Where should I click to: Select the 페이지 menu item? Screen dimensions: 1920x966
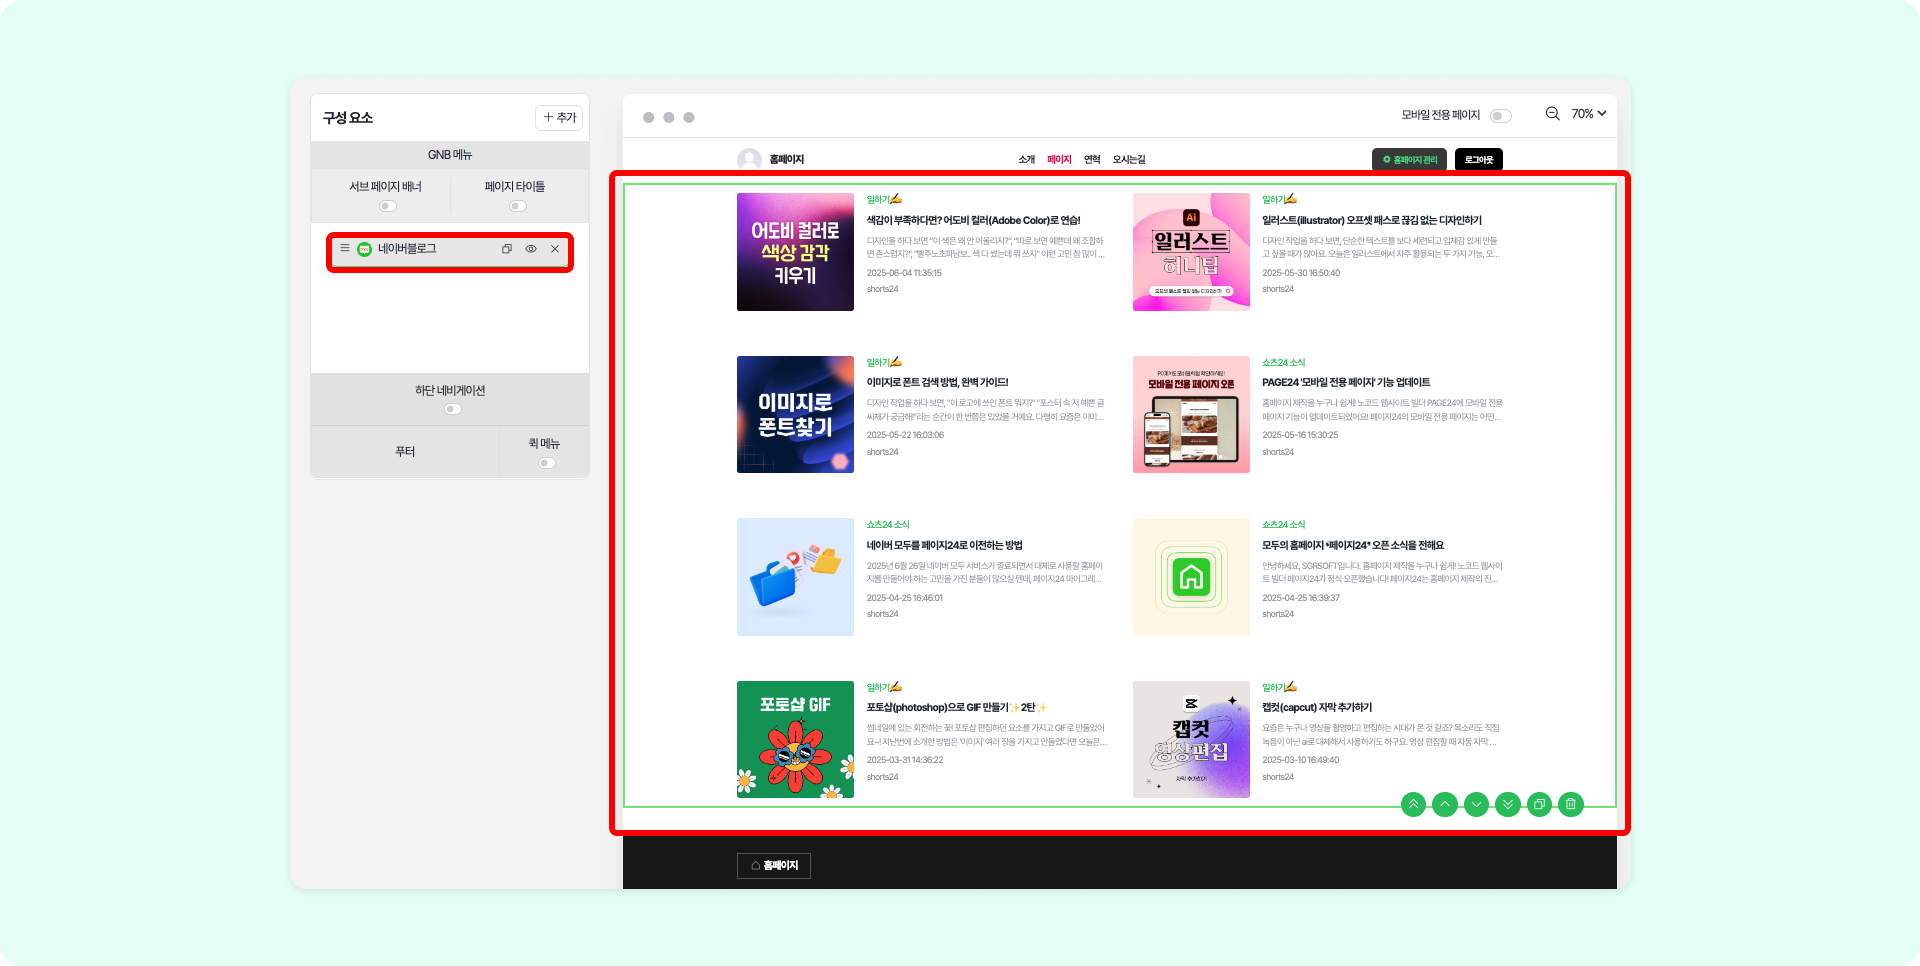(1059, 160)
